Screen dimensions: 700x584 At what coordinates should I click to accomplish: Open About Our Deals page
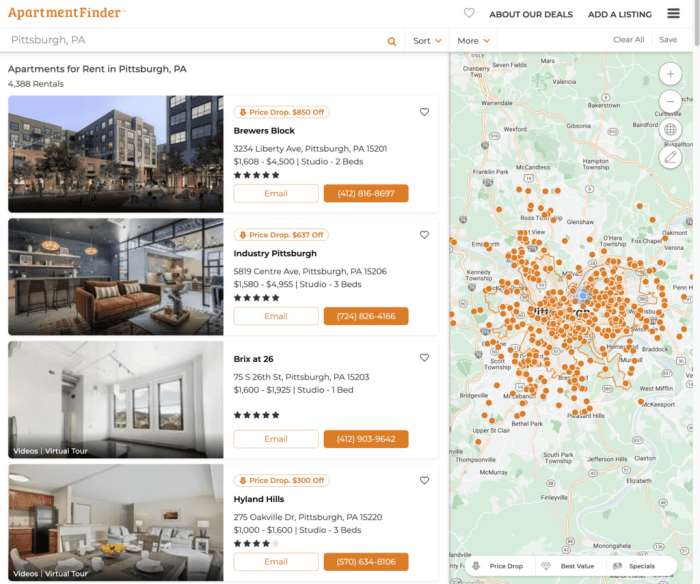(531, 14)
